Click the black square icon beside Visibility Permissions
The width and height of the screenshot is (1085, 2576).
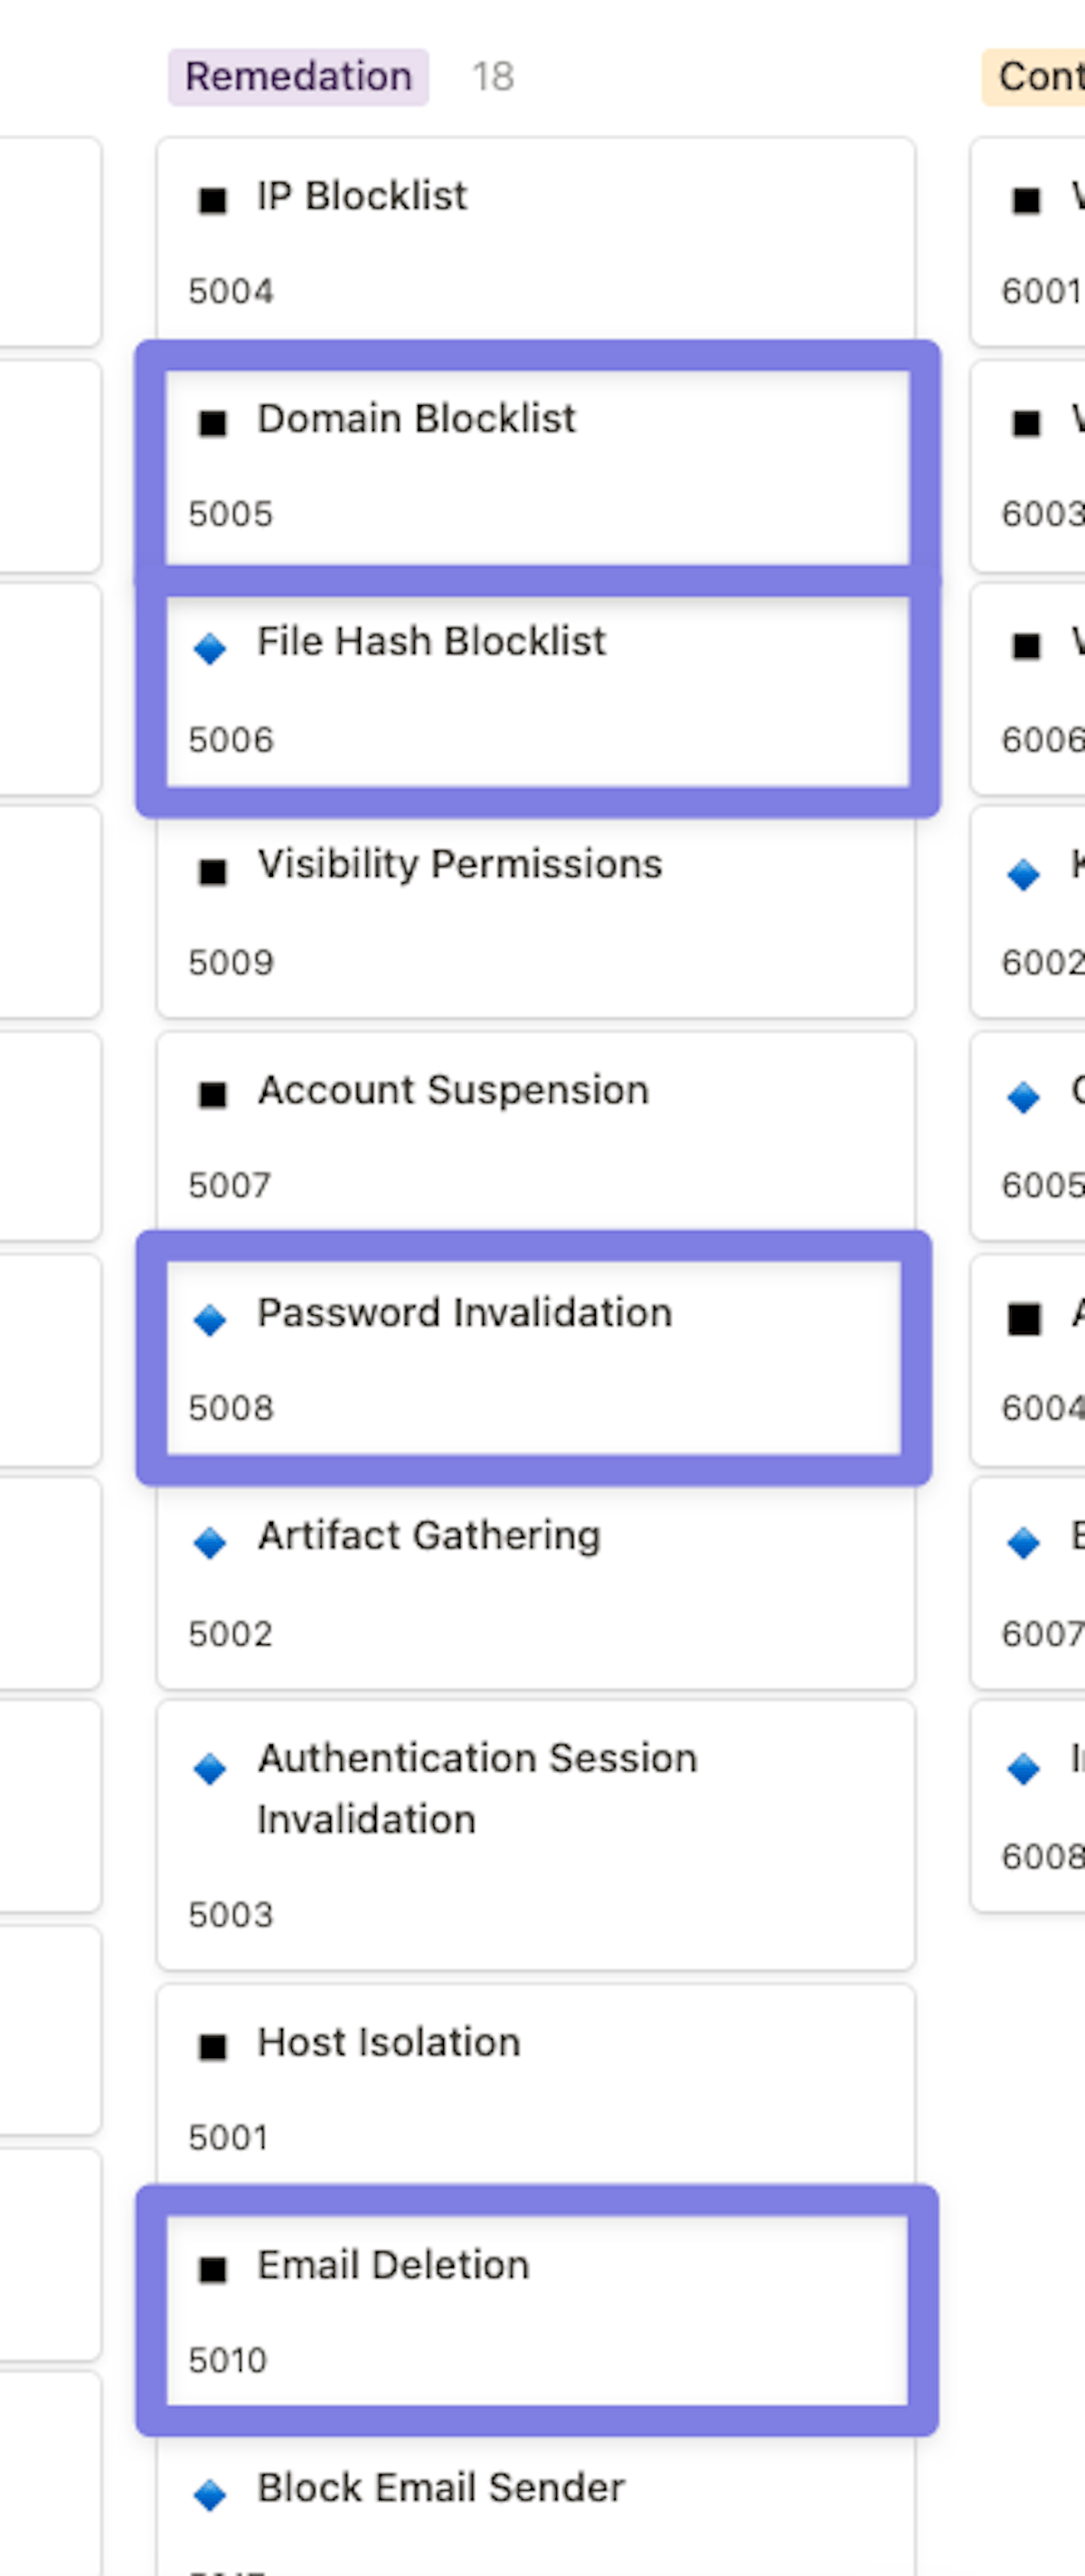click(212, 872)
